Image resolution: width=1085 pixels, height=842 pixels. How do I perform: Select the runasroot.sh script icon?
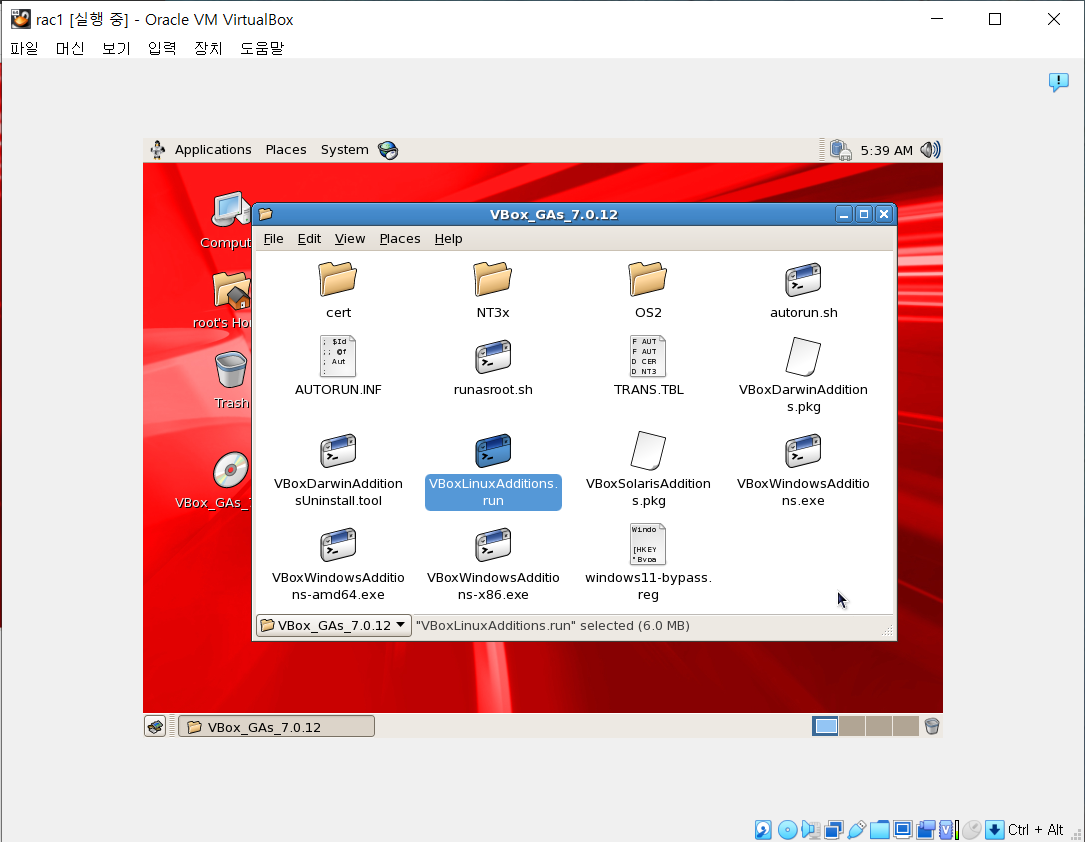[493, 357]
